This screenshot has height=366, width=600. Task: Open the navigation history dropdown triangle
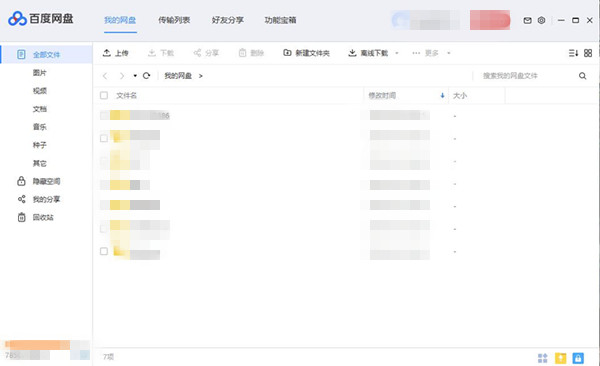[135, 76]
